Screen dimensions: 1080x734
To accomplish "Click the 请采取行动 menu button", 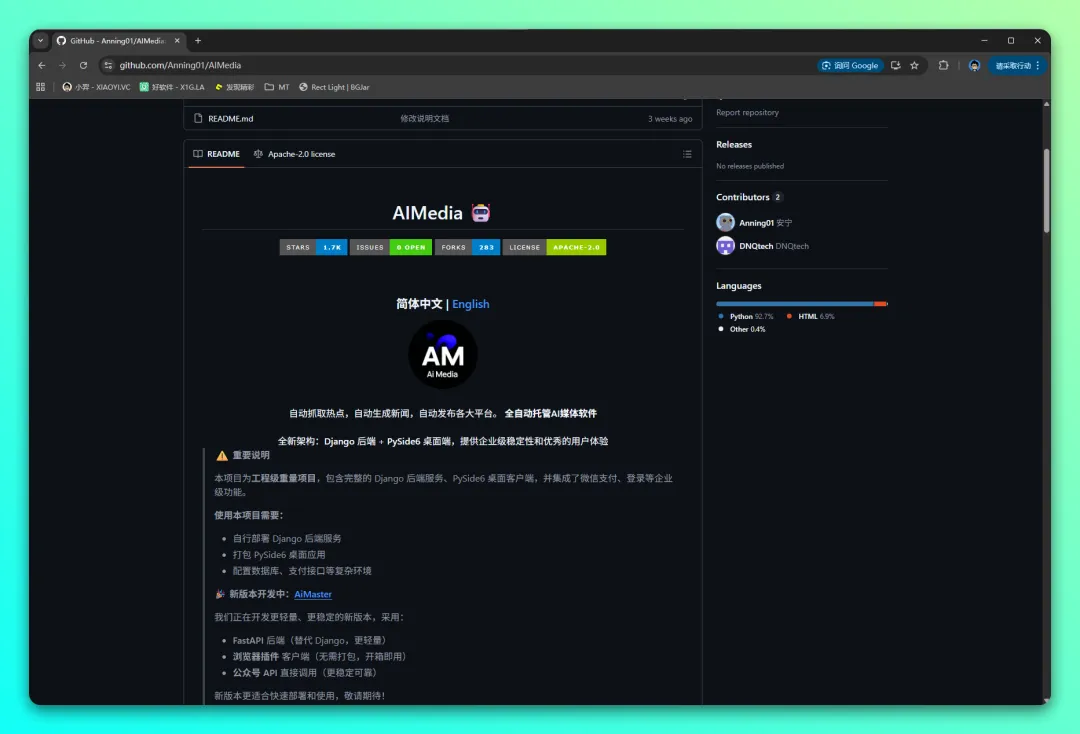I will pyautogui.click(x=1017, y=65).
